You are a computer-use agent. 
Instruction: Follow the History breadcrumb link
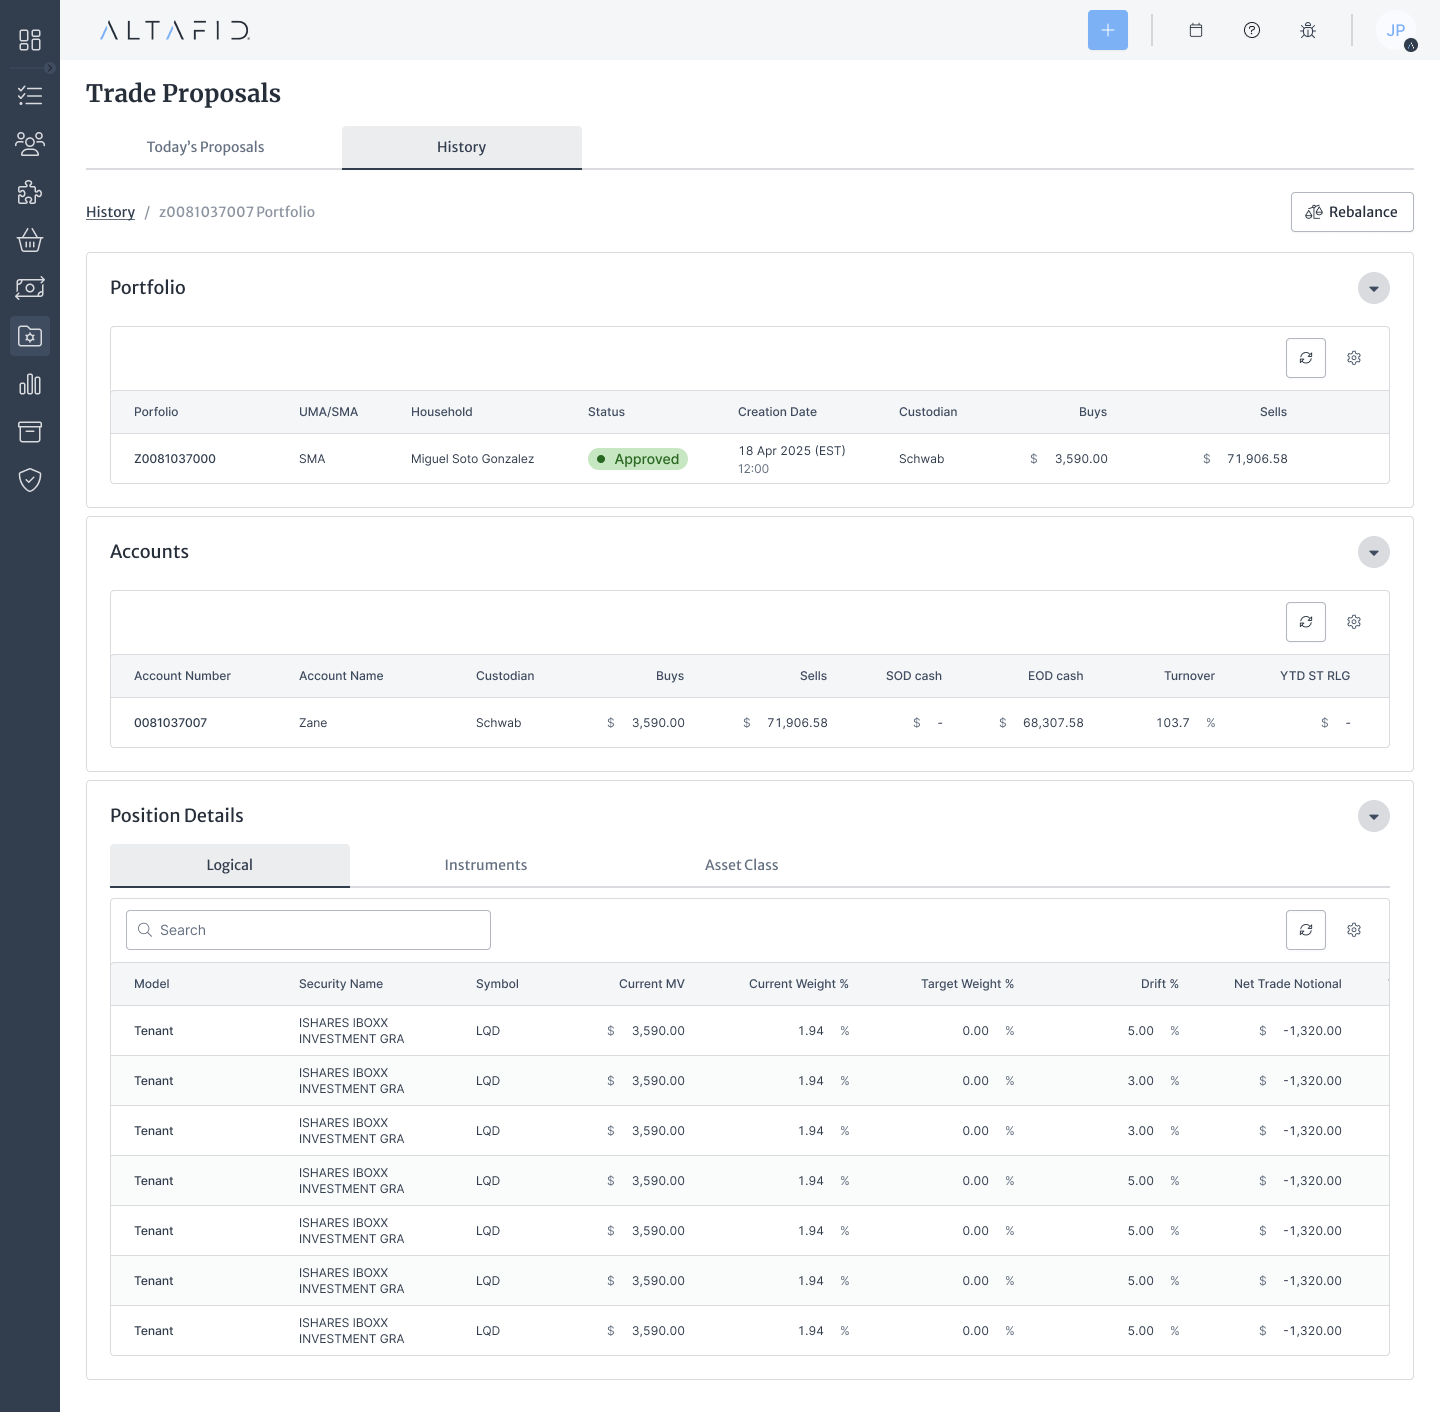(x=110, y=212)
